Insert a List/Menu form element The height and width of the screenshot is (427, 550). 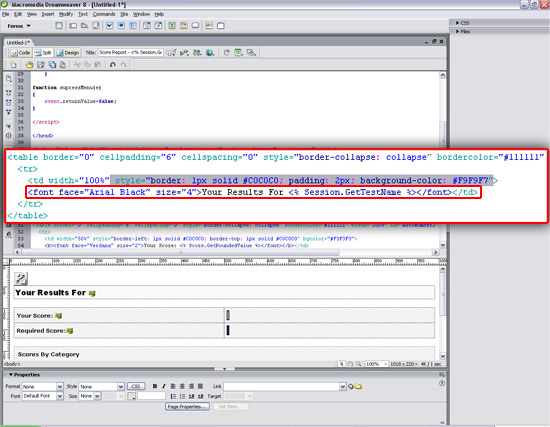(x=147, y=26)
